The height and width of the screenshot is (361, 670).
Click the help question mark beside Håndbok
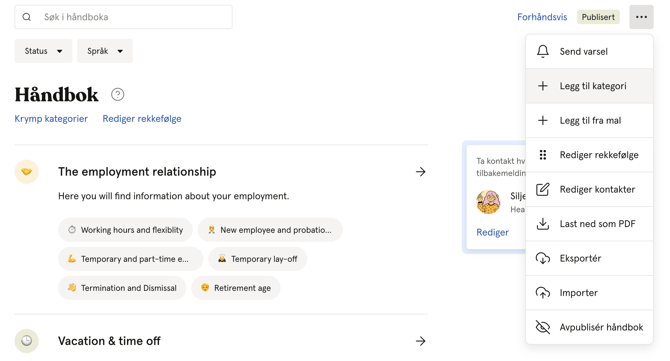coord(118,94)
